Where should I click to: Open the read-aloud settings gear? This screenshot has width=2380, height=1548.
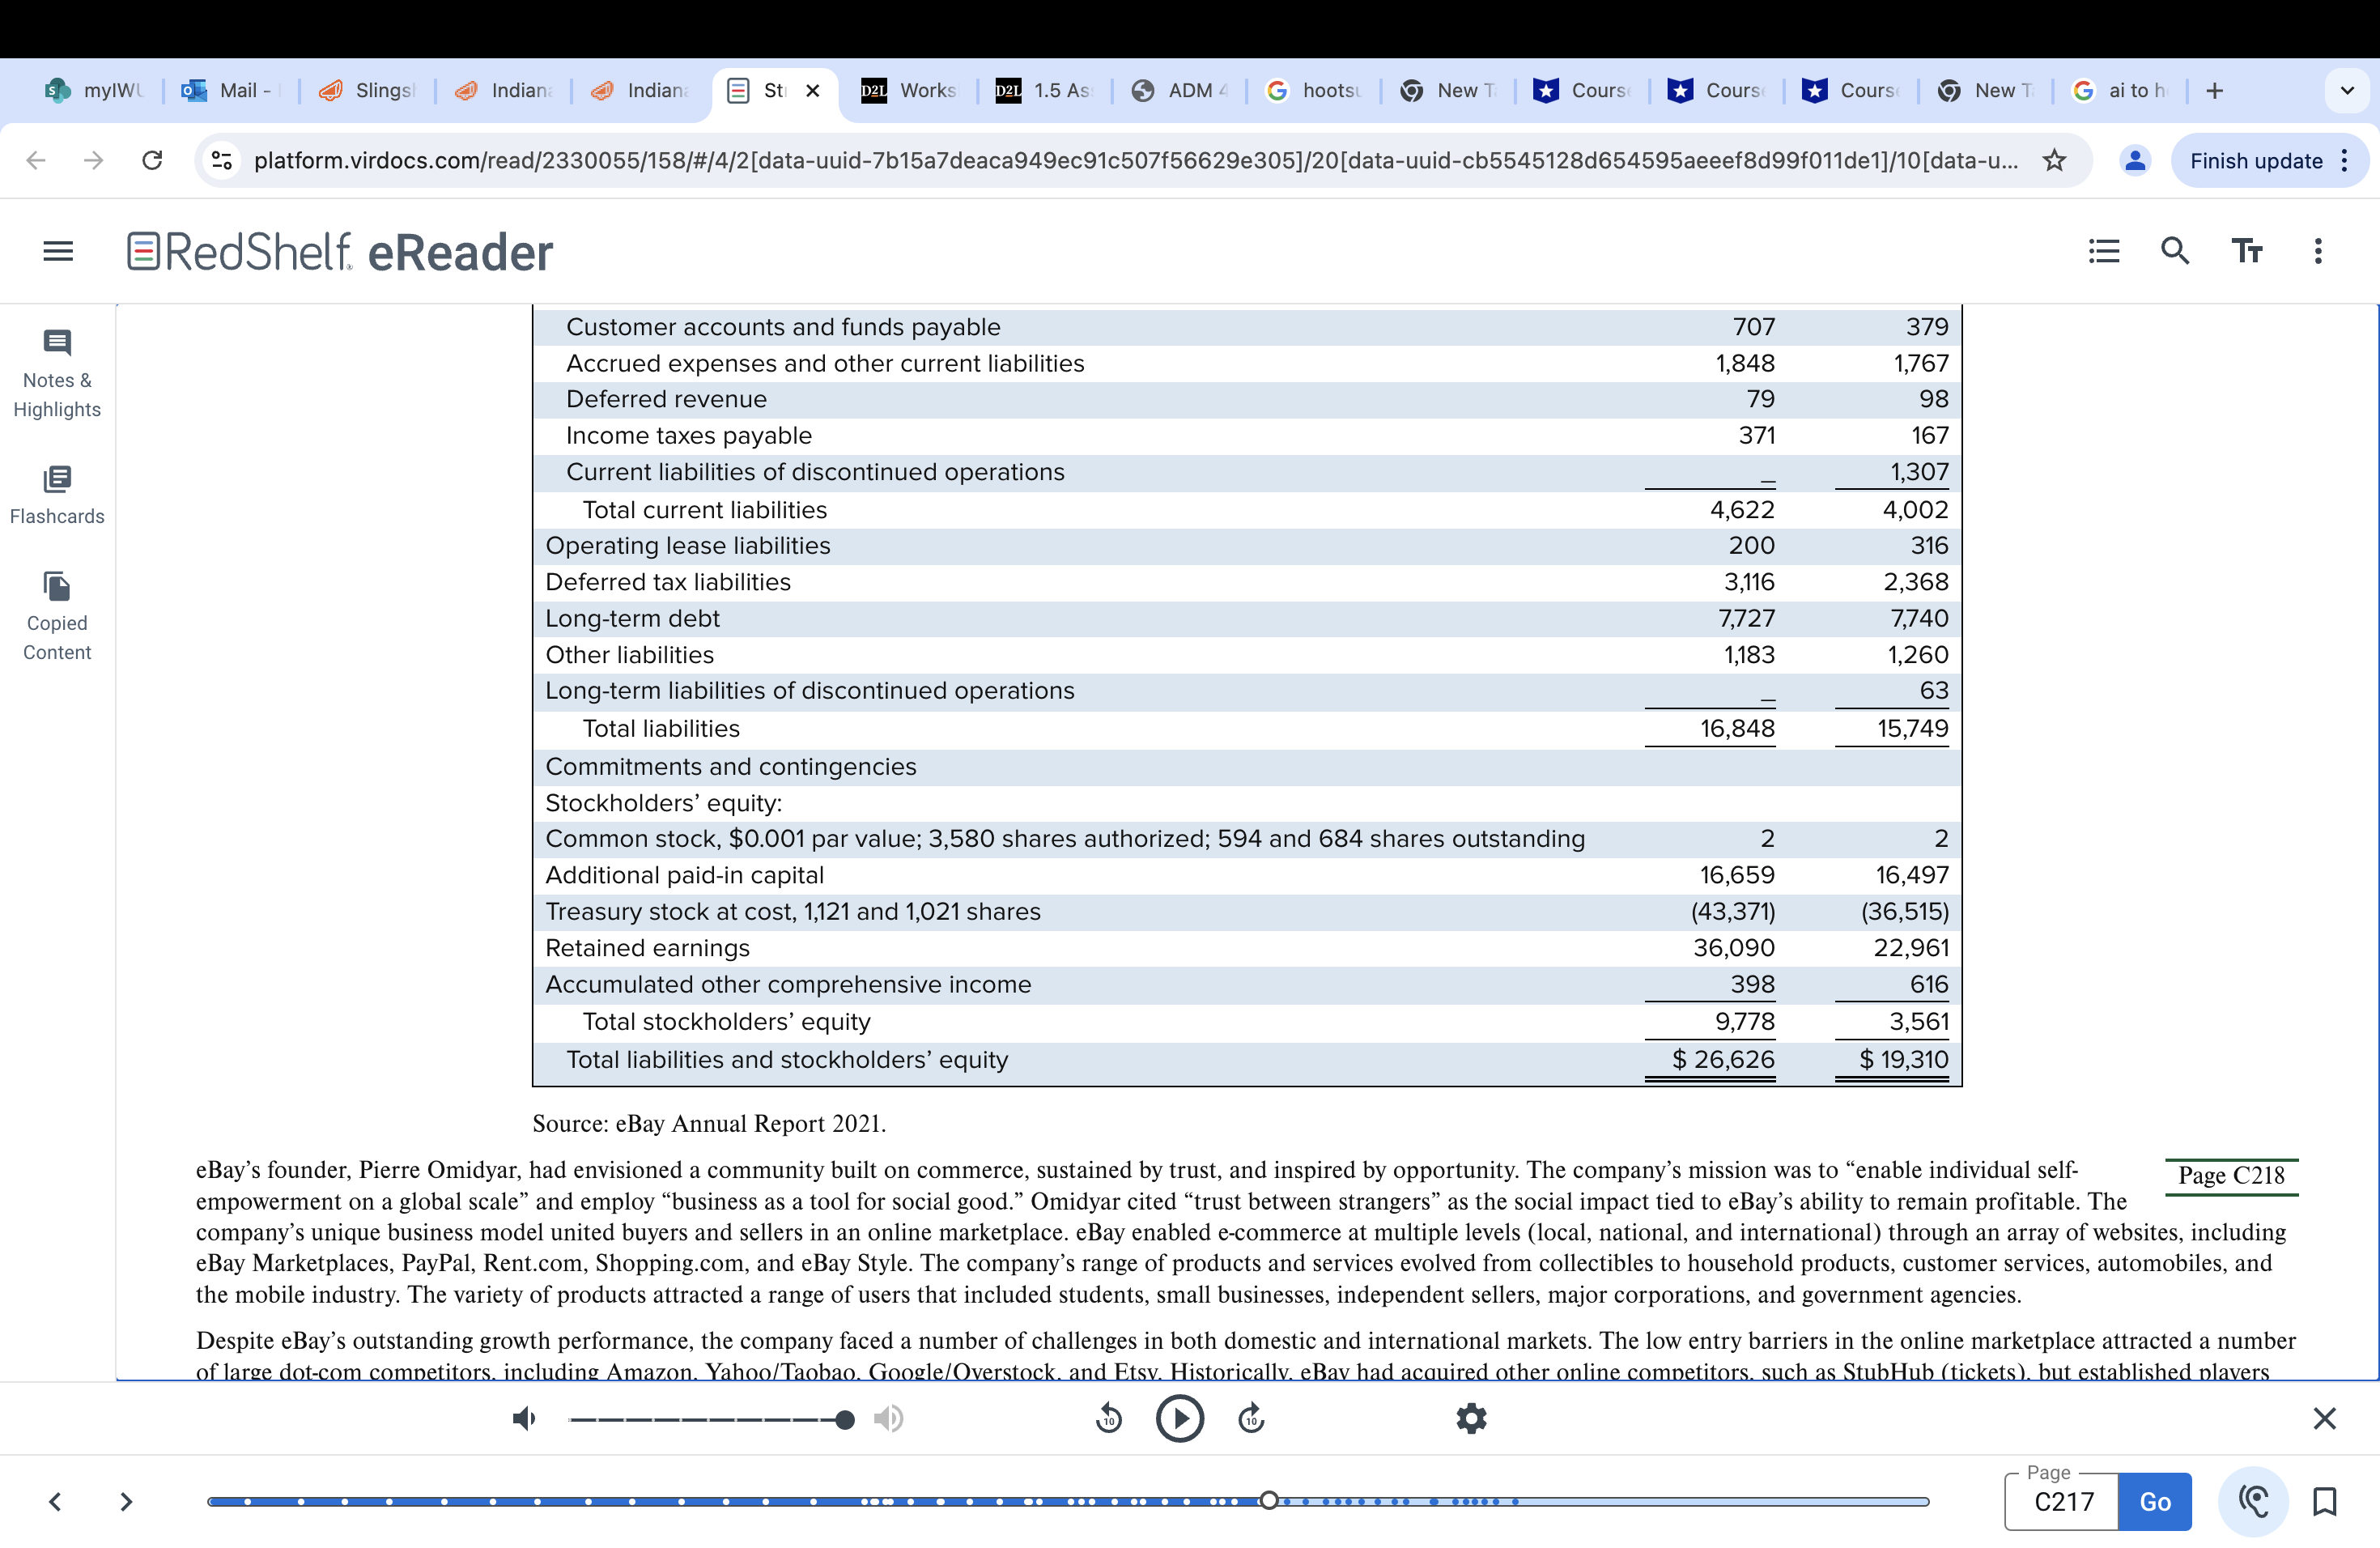pyautogui.click(x=1471, y=1418)
